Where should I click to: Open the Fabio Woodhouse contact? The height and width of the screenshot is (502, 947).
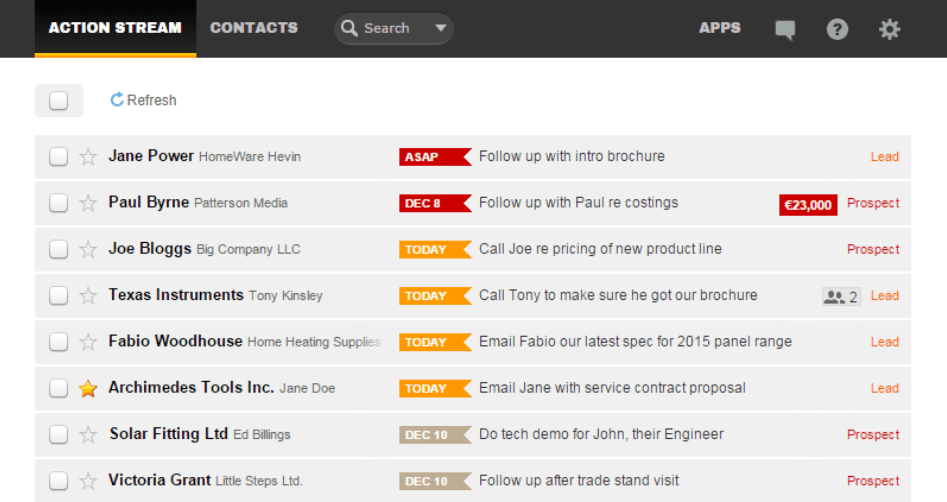pyautogui.click(x=175, y=341)
